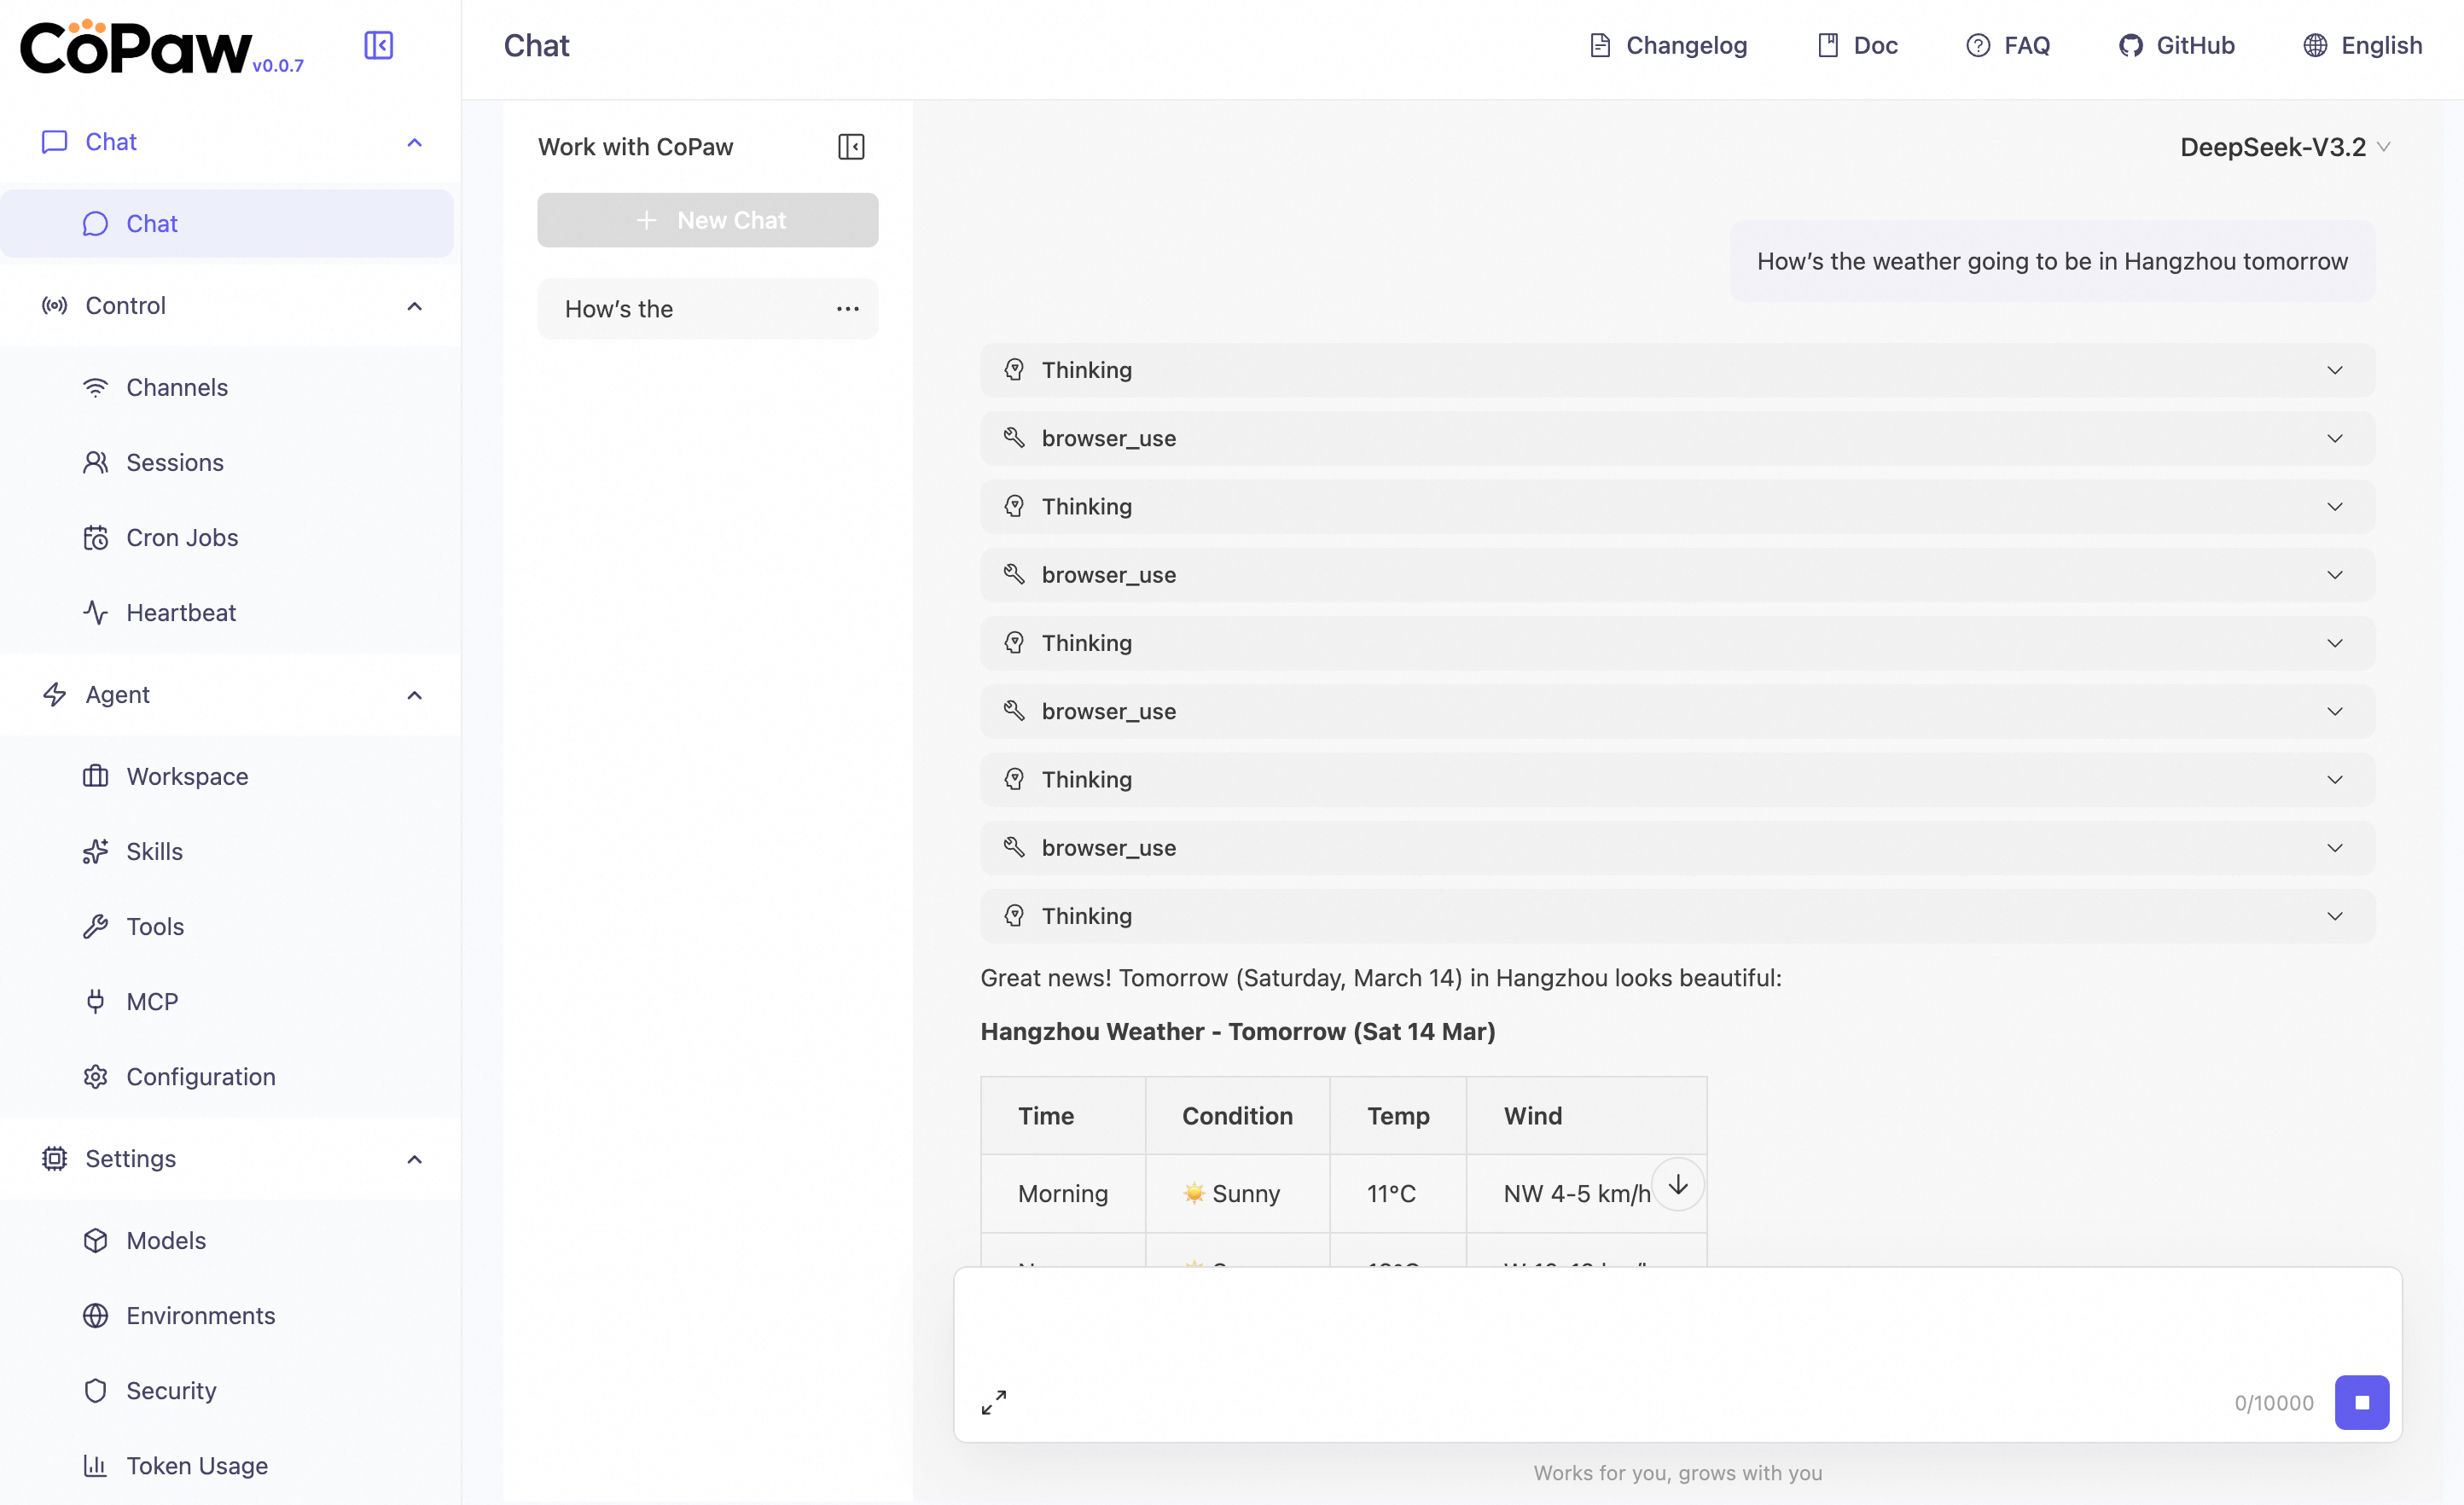Viewport: 2464px width, 1505px height.
Task: Expand the message input box
Action: point(993,1402)
